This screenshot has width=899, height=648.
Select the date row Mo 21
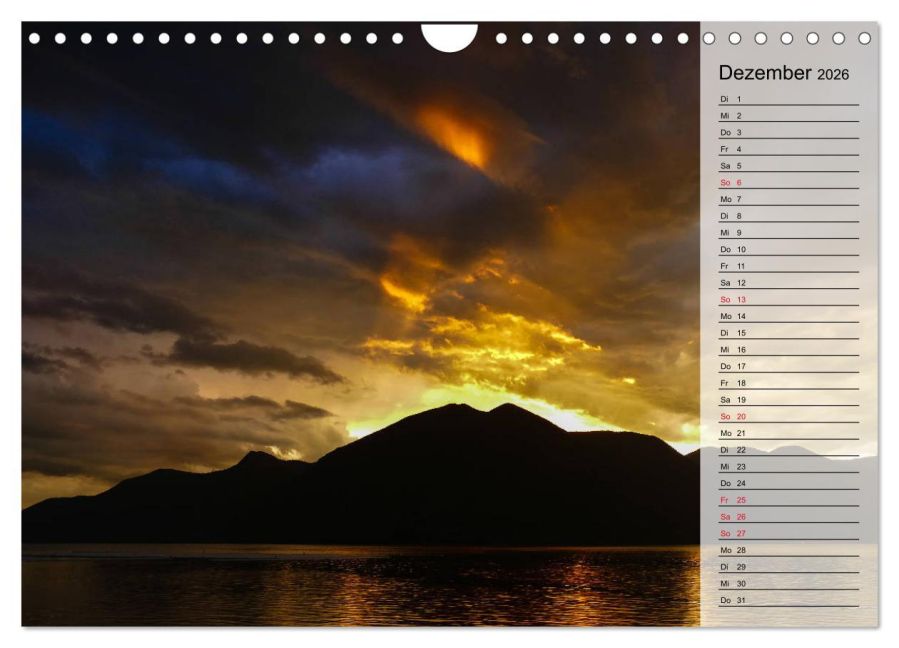click(x=789, y=433)
